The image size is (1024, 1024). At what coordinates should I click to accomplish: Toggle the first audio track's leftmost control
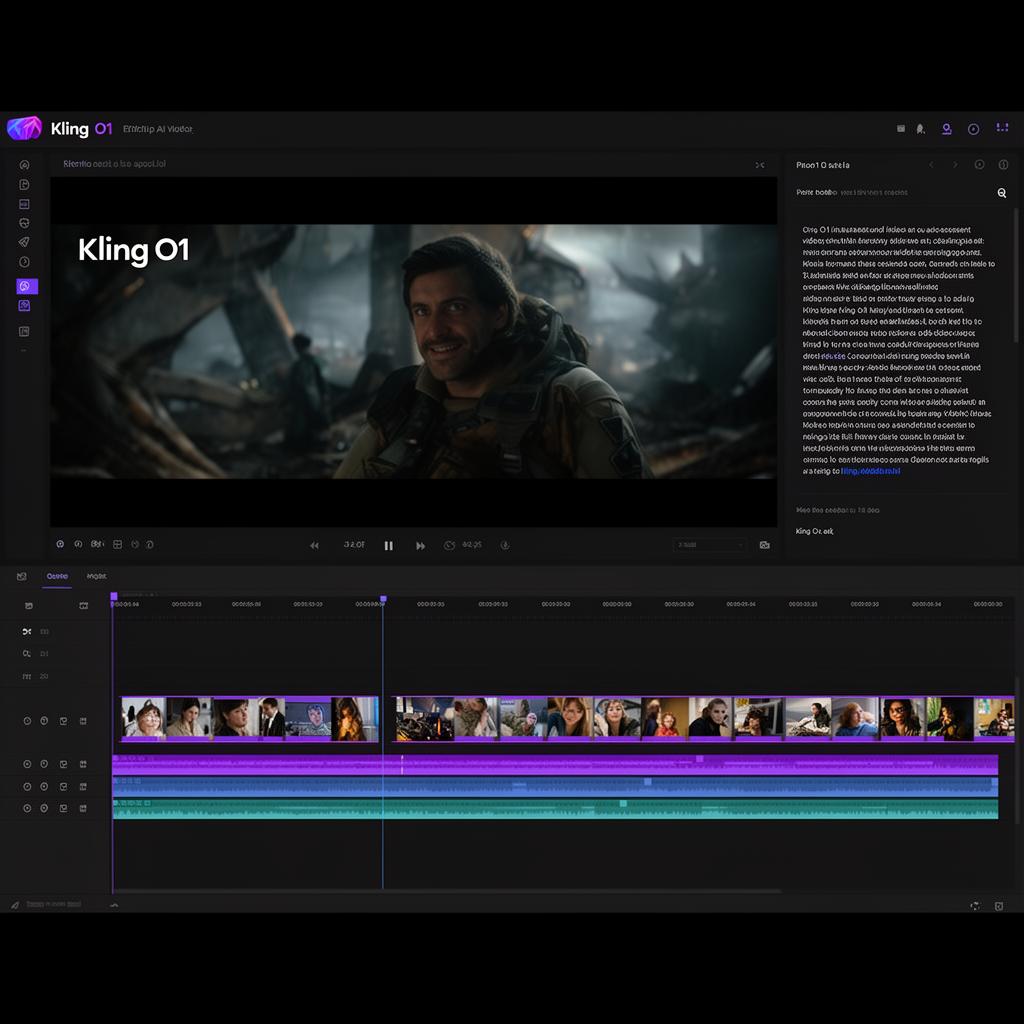28,764
